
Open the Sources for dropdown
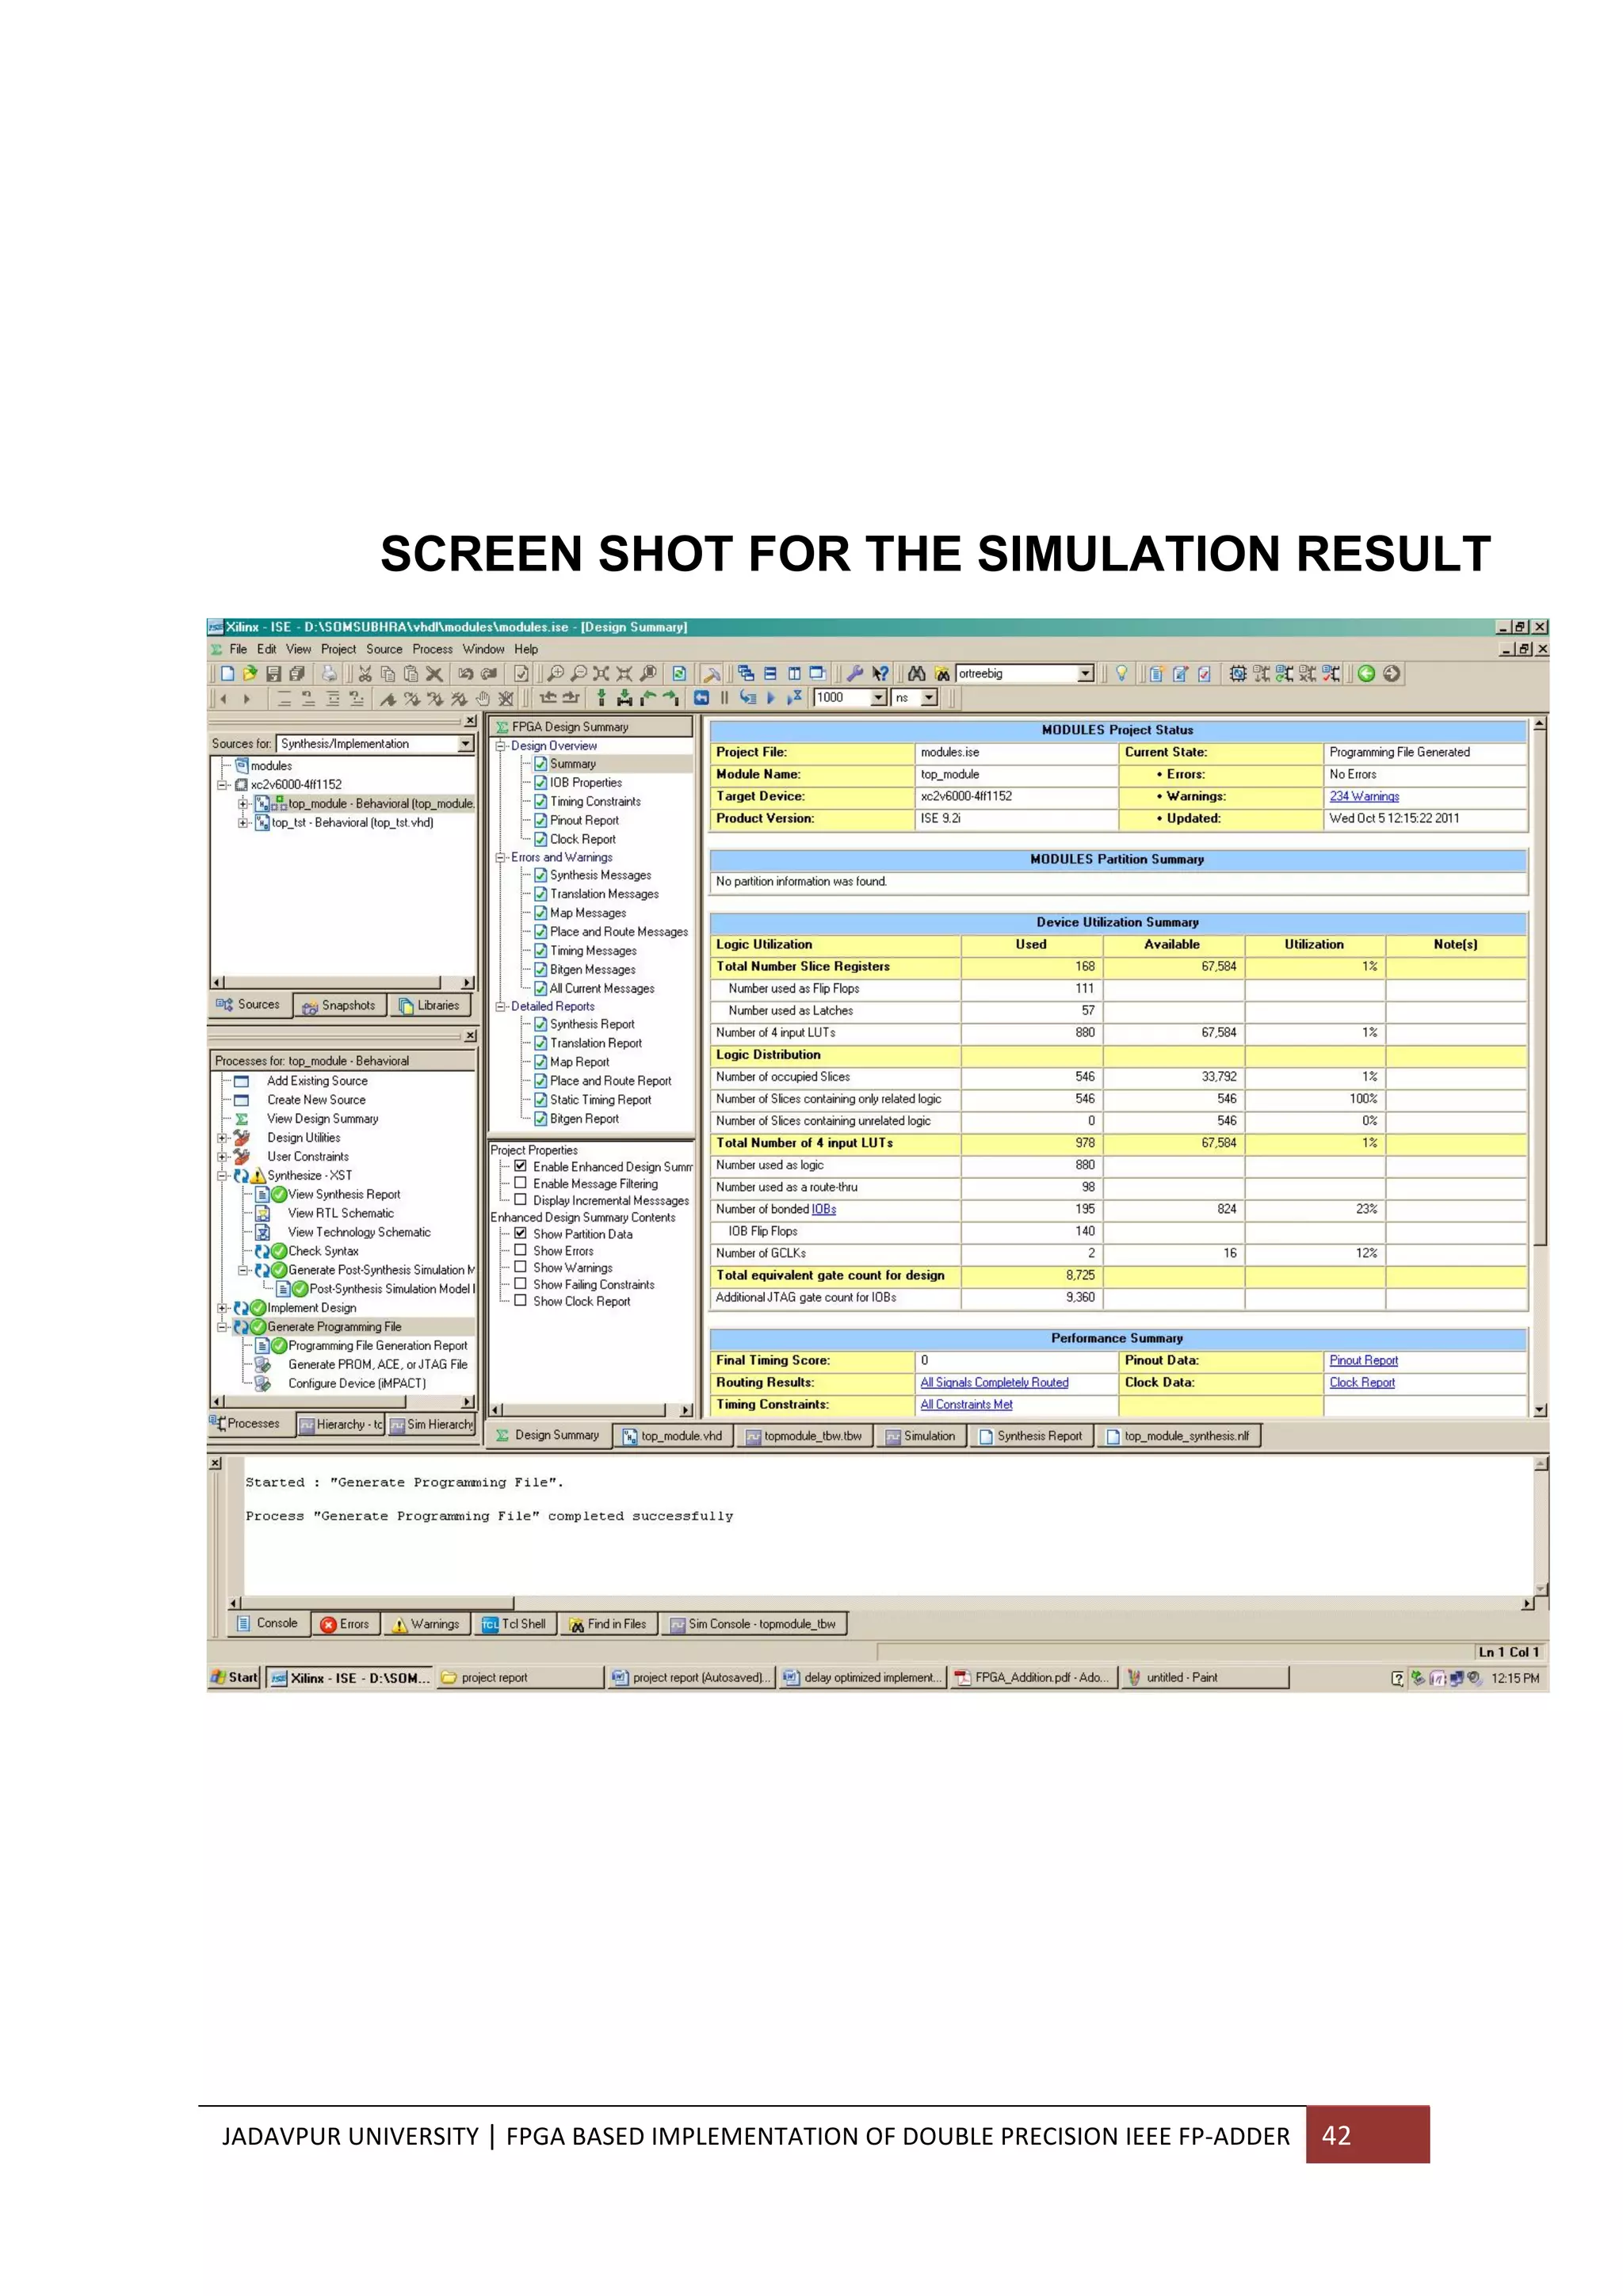tap(465, 744)
